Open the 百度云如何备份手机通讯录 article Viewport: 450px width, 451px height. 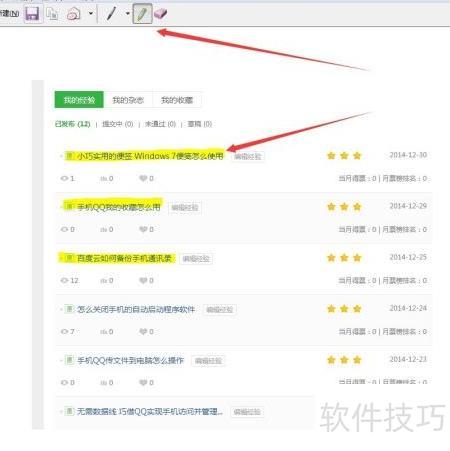click(124, 258)
